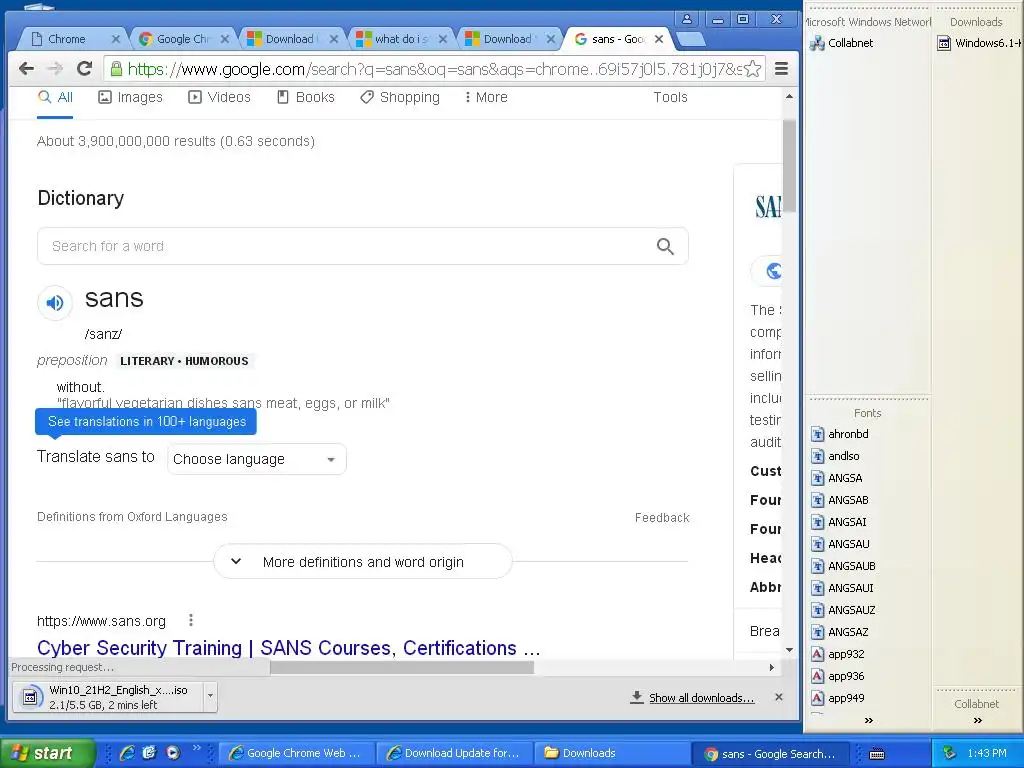
Task: Click the globe icon in the knowledge panel
Action: [773, 270]
